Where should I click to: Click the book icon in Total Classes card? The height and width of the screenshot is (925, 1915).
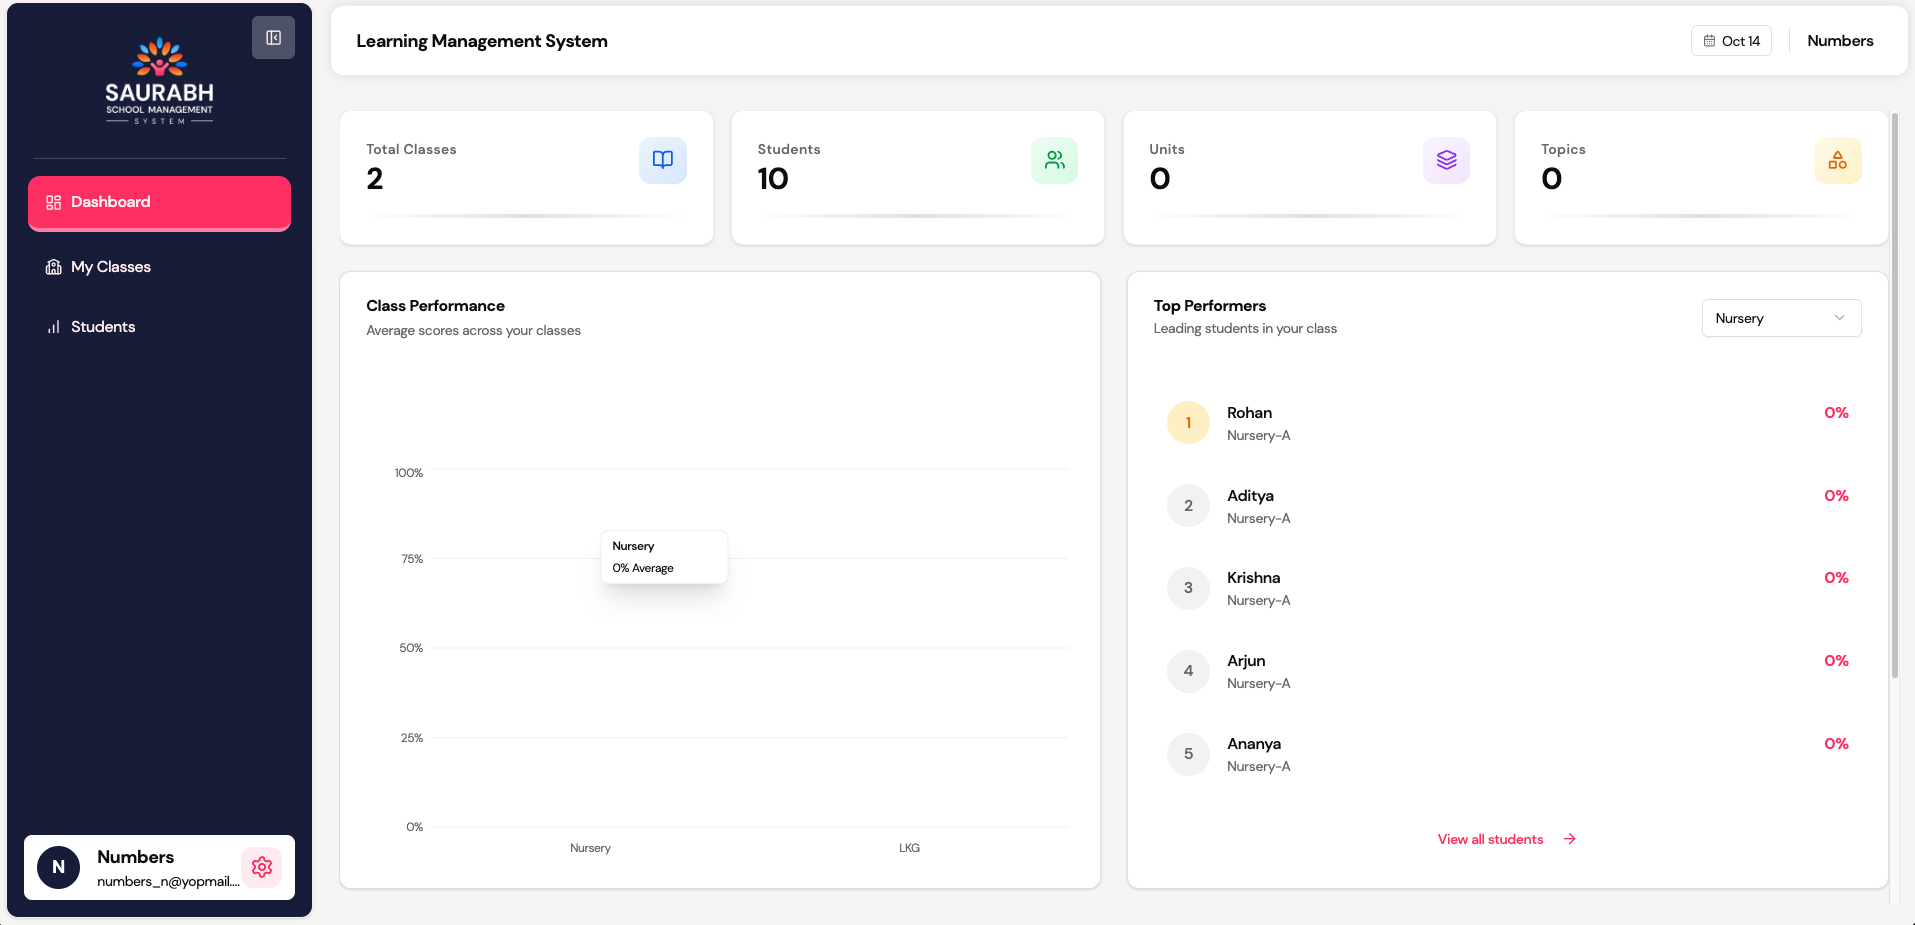coord(662,160)
